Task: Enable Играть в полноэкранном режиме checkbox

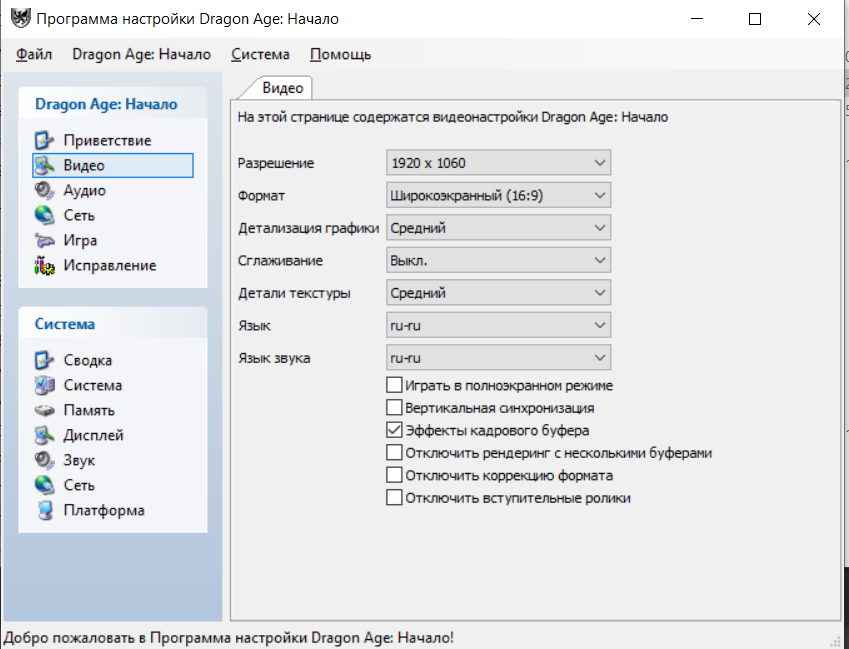Action: click(394, 385)
